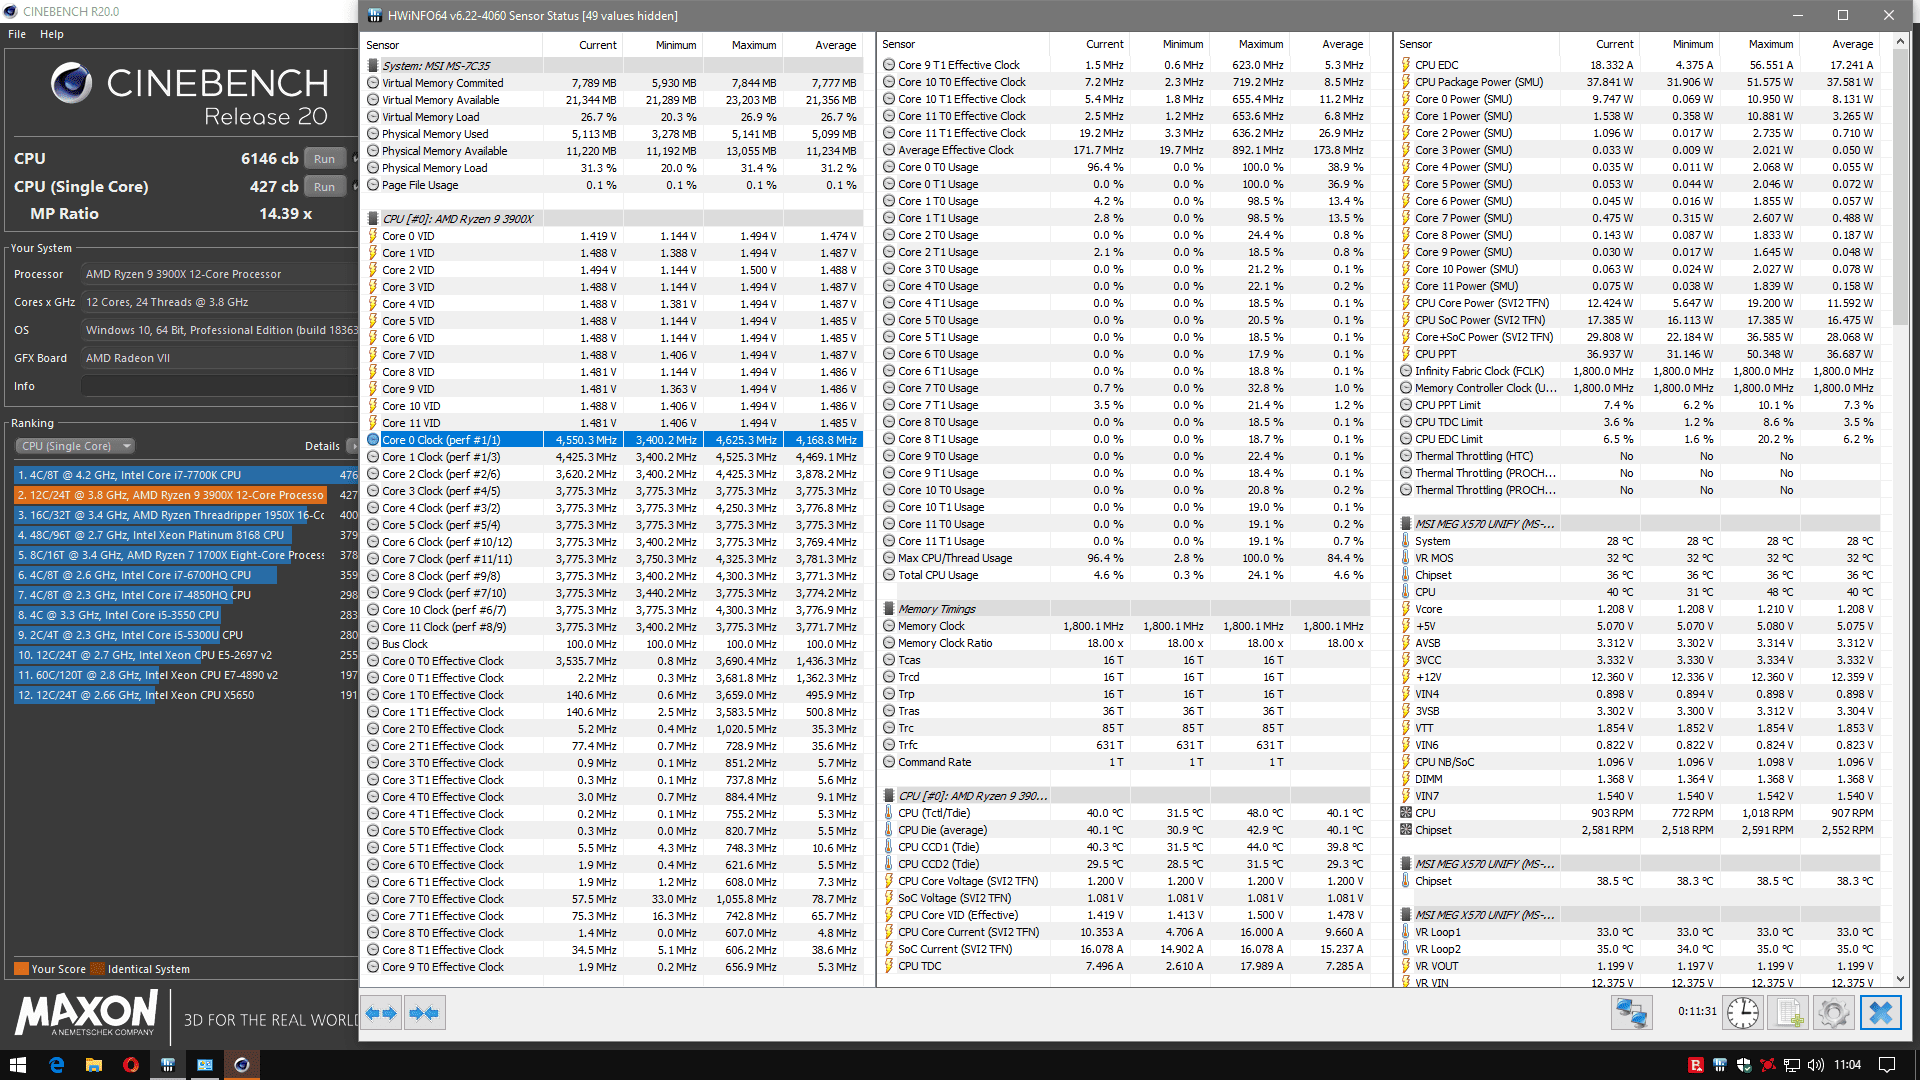Click the Info input field
1920x1080 pixels.
point(219,386)
